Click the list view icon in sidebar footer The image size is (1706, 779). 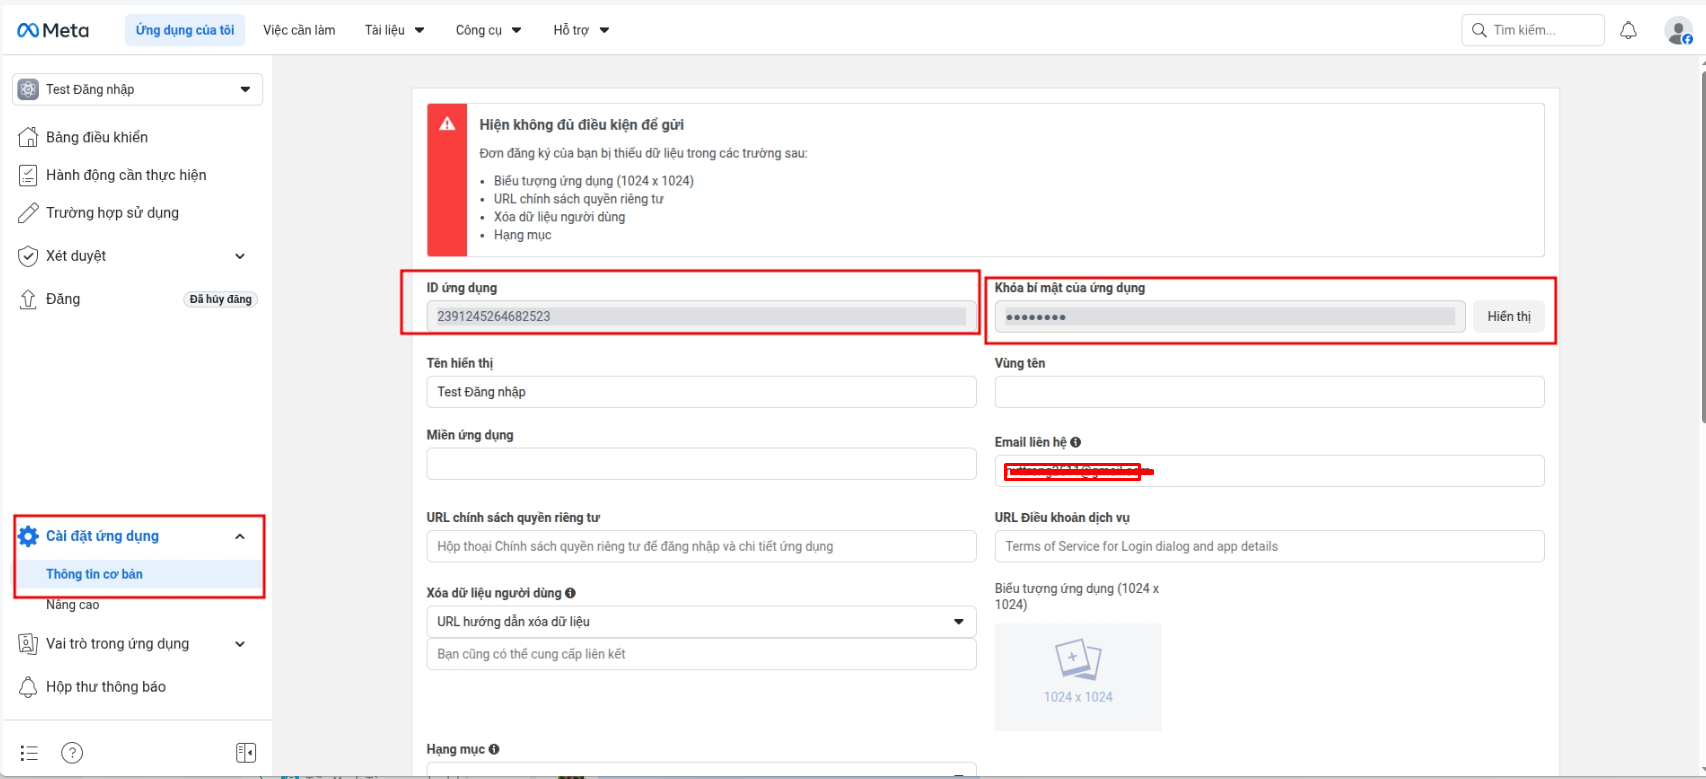[x=29, y=753]
